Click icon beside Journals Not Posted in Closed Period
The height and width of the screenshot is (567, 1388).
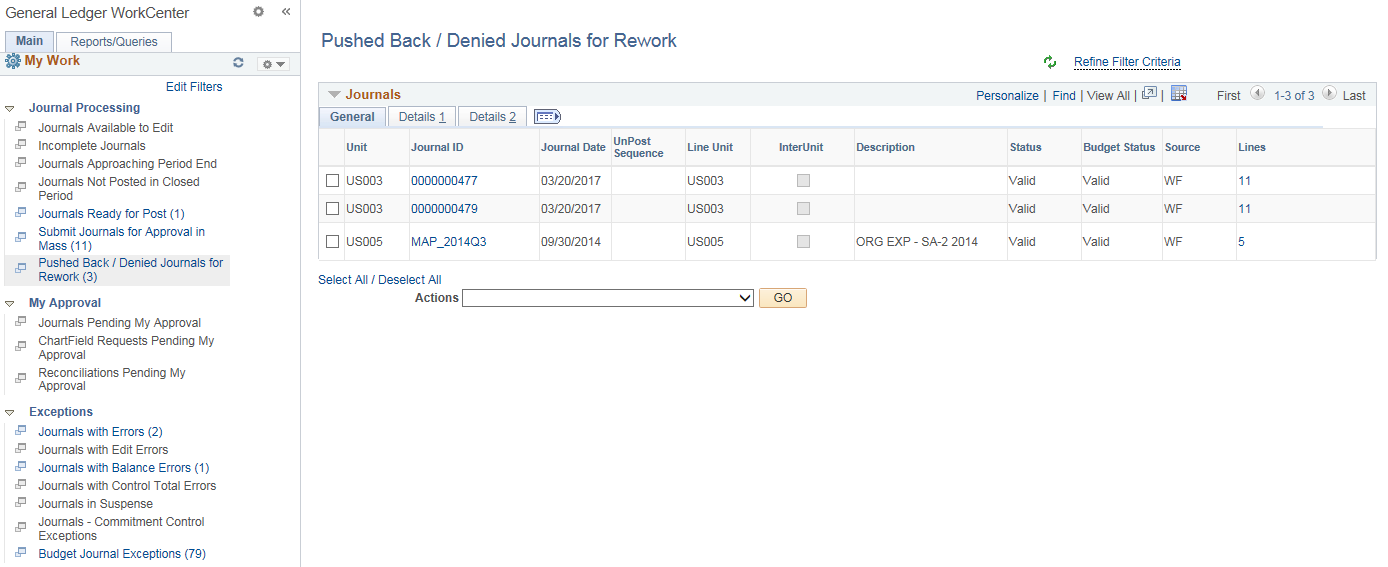[21, 187]
